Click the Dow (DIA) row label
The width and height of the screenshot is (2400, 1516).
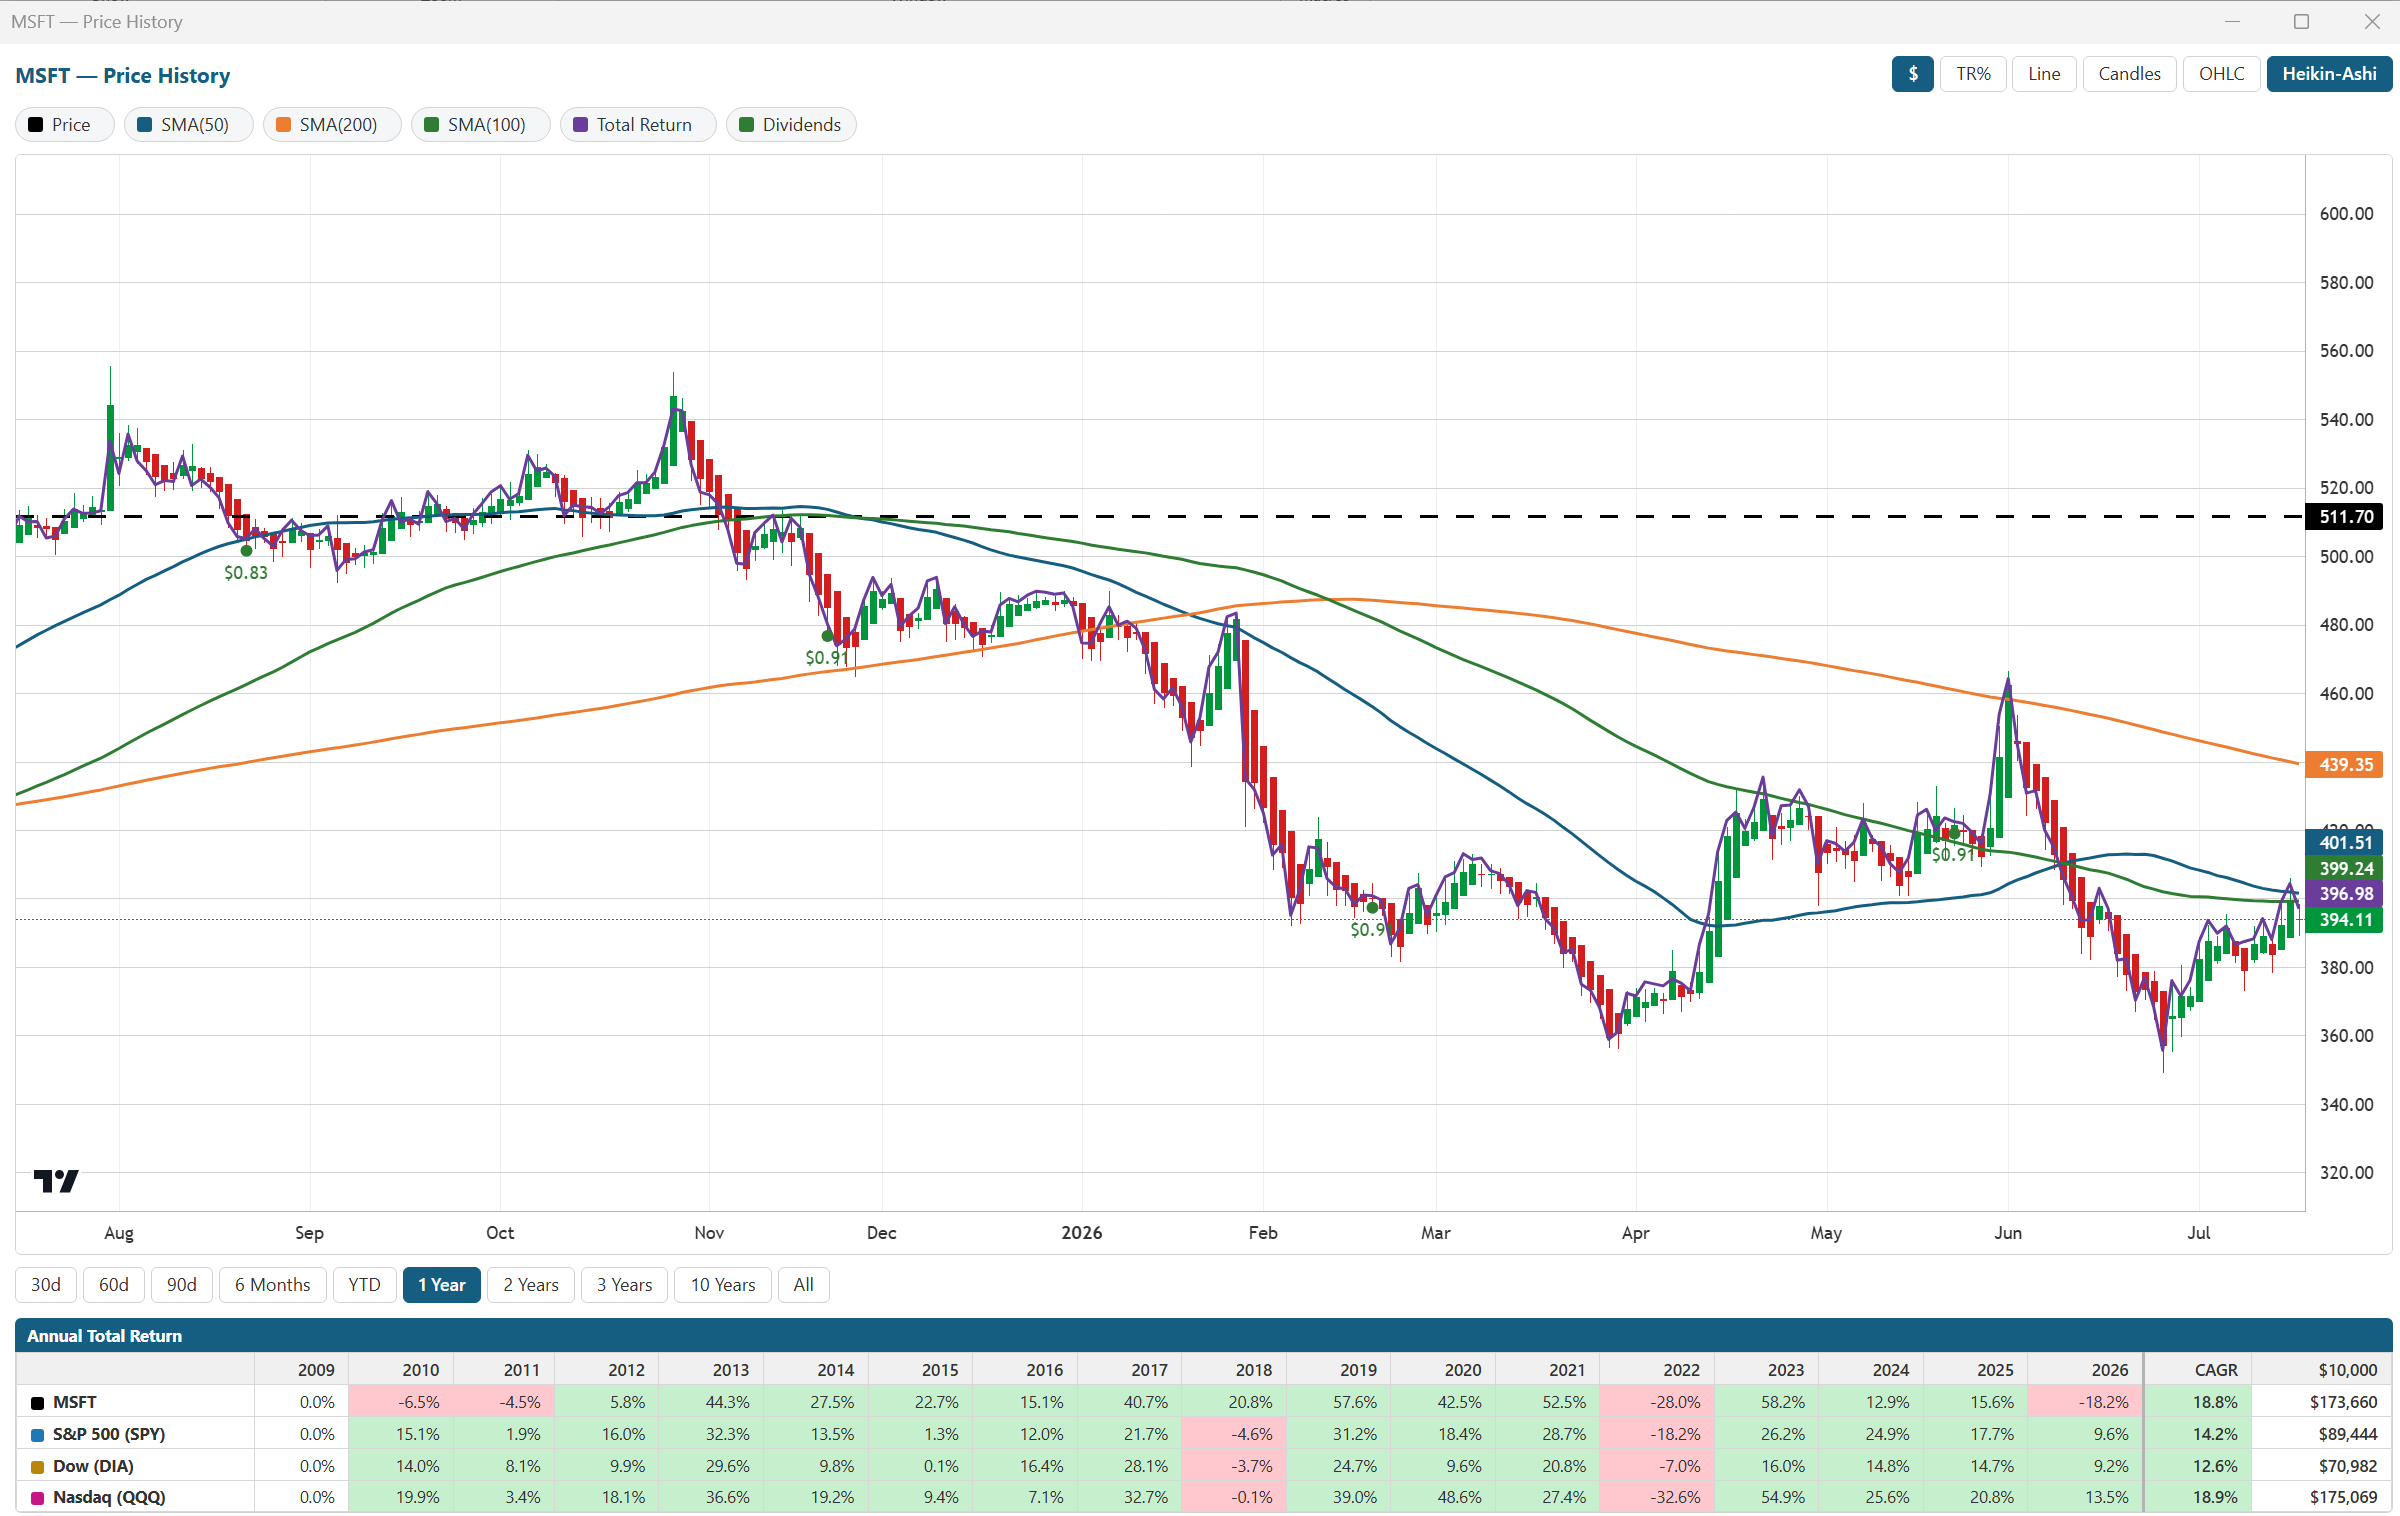click(x=93, y=1466)
